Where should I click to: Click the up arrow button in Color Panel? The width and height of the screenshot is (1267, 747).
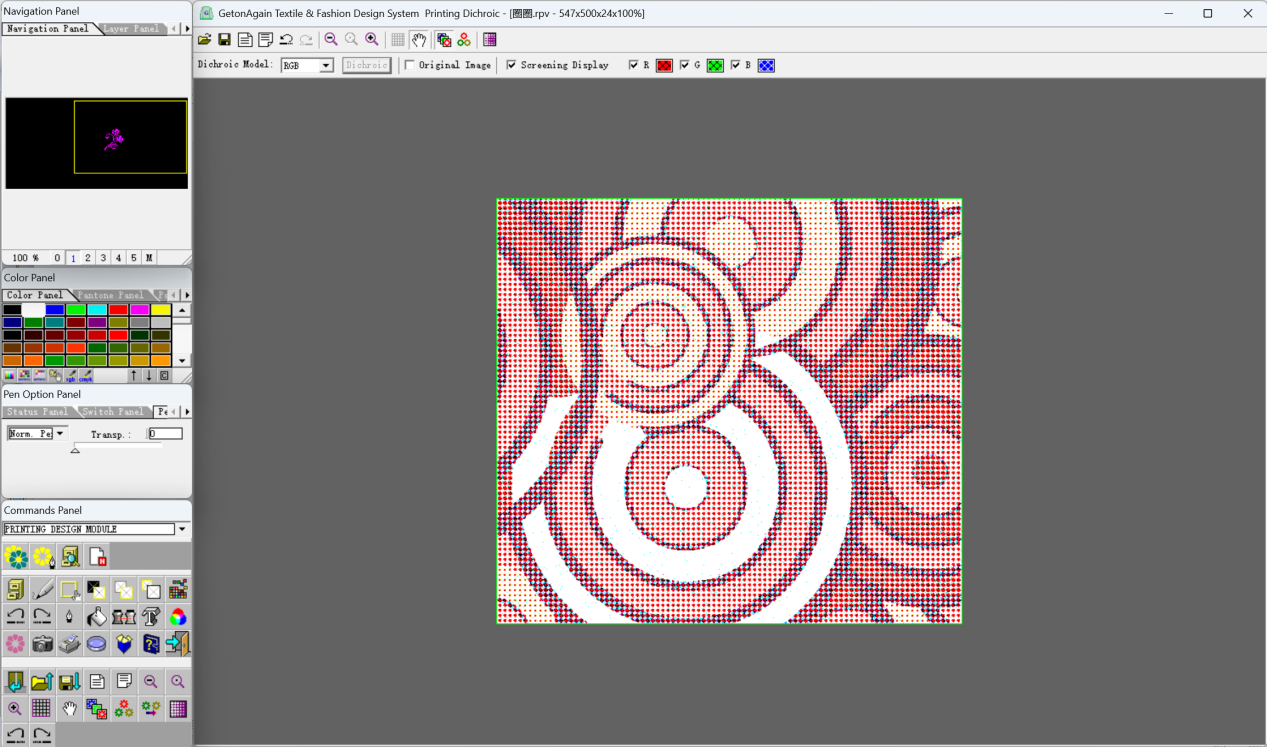point(134,376)
